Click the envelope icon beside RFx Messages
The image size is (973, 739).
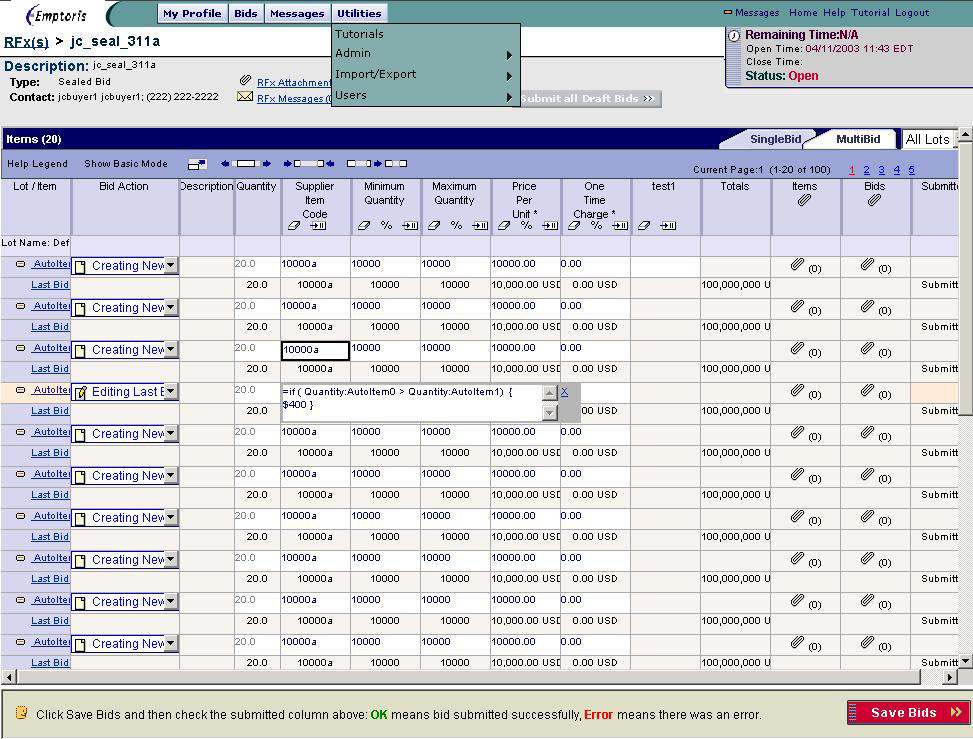(x=245, y=98)
